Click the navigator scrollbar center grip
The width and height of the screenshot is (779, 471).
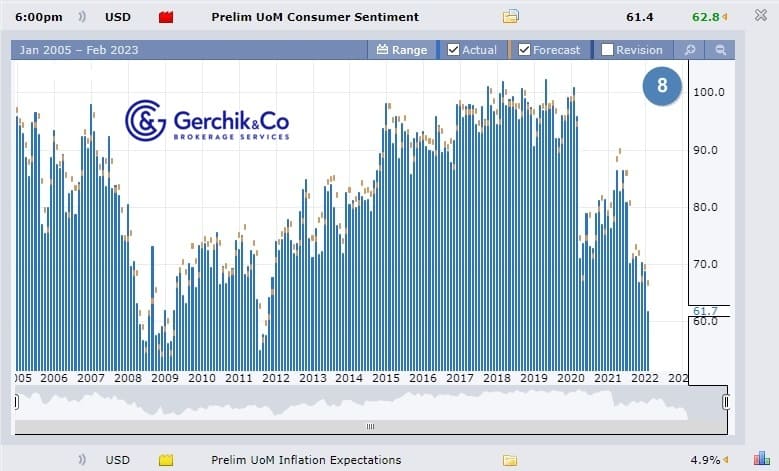[370, 427]
